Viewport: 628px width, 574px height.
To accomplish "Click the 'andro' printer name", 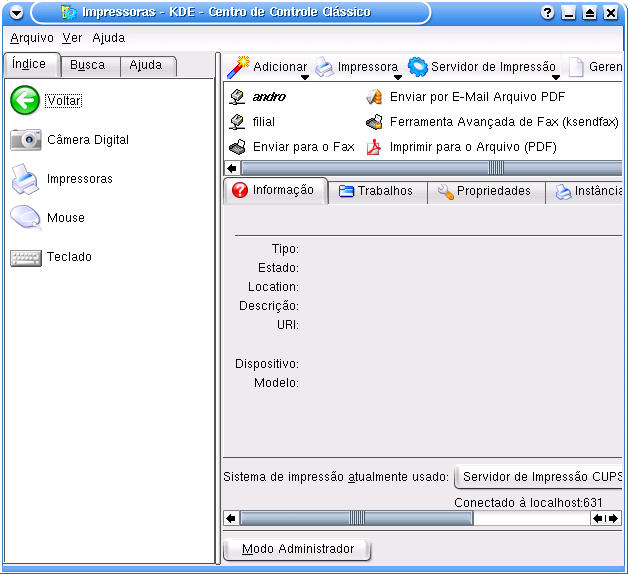I will (x=269, y=97).
